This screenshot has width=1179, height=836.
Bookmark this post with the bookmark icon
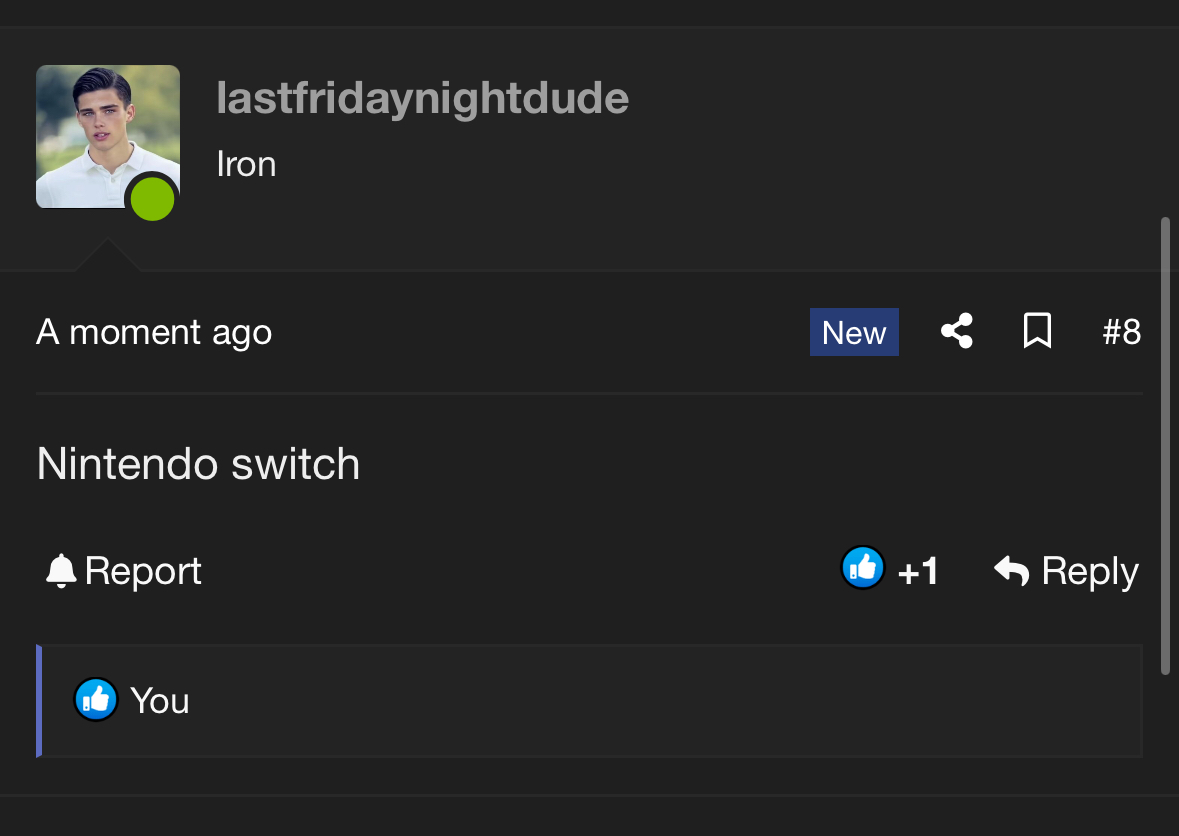pyautogui.click(x=1037, y=332)
